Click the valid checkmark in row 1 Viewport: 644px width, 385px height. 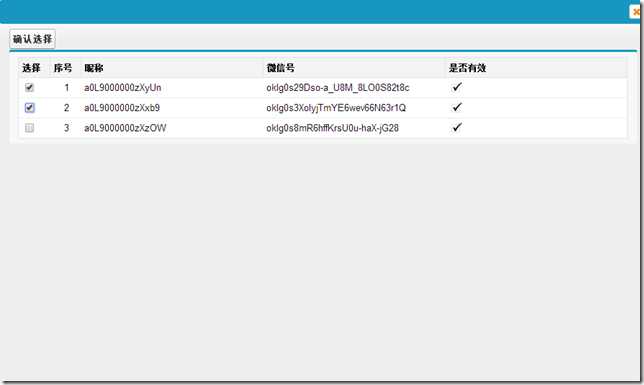457,87
